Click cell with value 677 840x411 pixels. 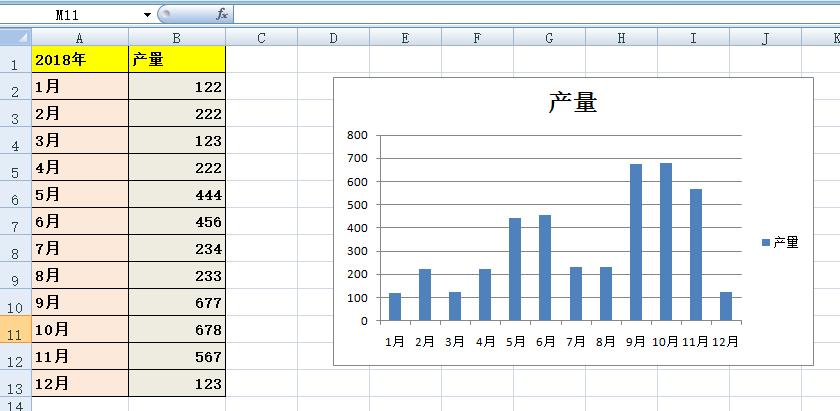177,302
